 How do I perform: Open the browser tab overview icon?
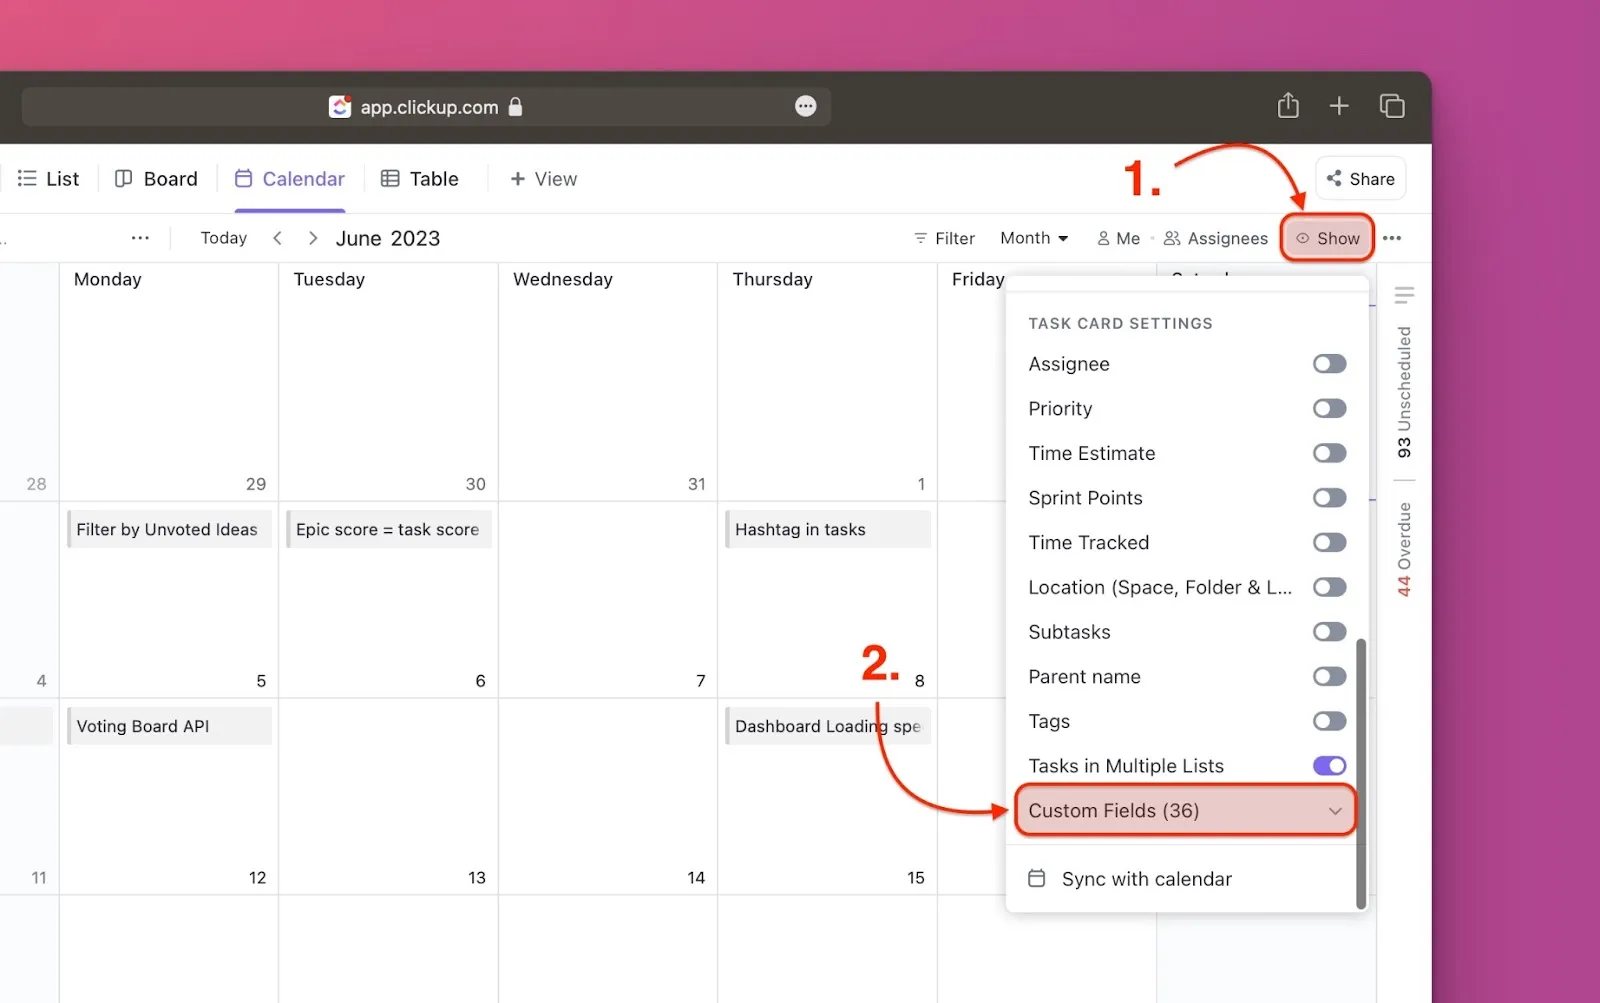point(1392,106)
